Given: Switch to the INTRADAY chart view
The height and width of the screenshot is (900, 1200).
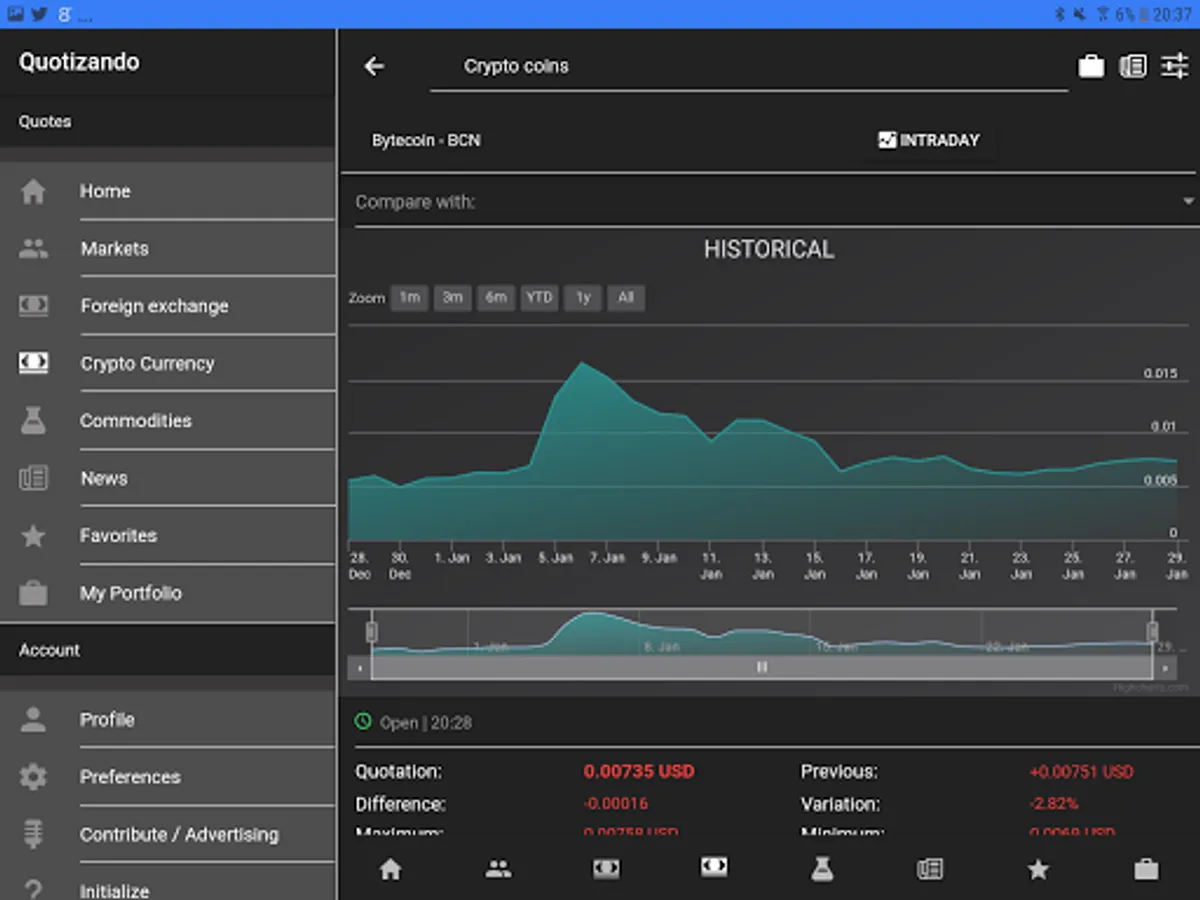Looking at the screenshot, I should pyautogui.click(x=929, y=140).
